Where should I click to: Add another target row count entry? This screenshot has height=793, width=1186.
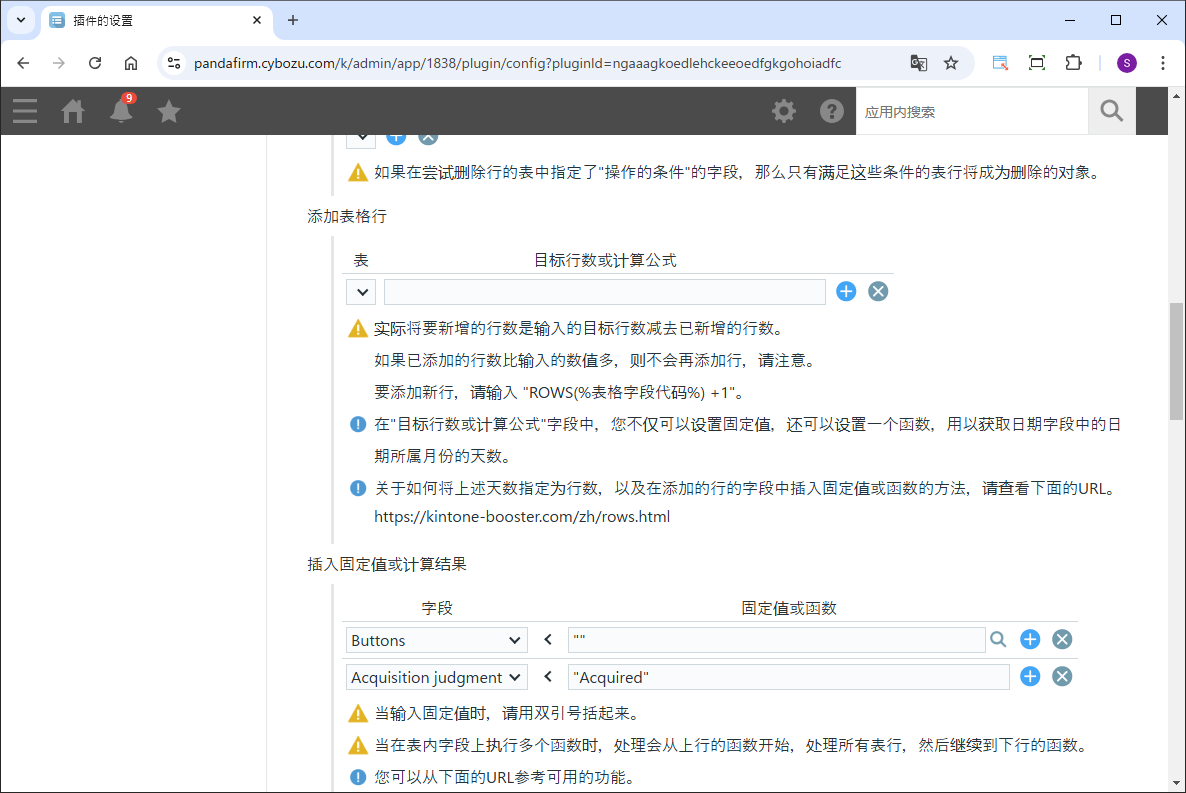(x=846, y=291)
